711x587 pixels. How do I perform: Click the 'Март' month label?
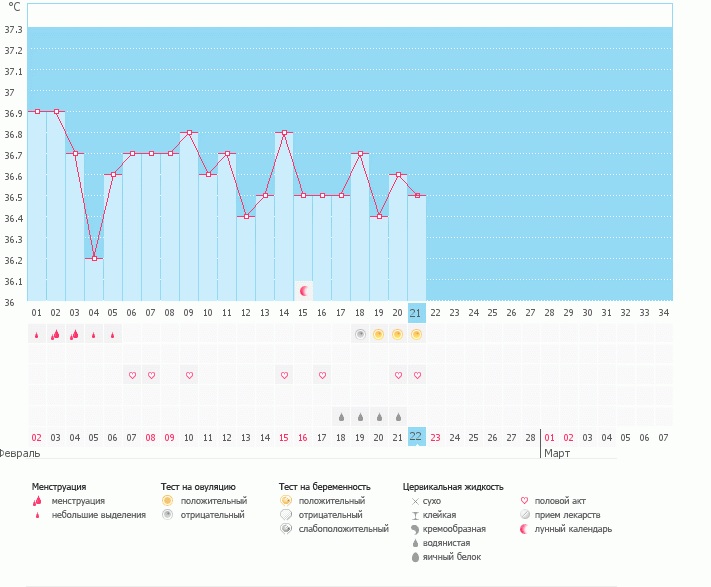(557, 453)
